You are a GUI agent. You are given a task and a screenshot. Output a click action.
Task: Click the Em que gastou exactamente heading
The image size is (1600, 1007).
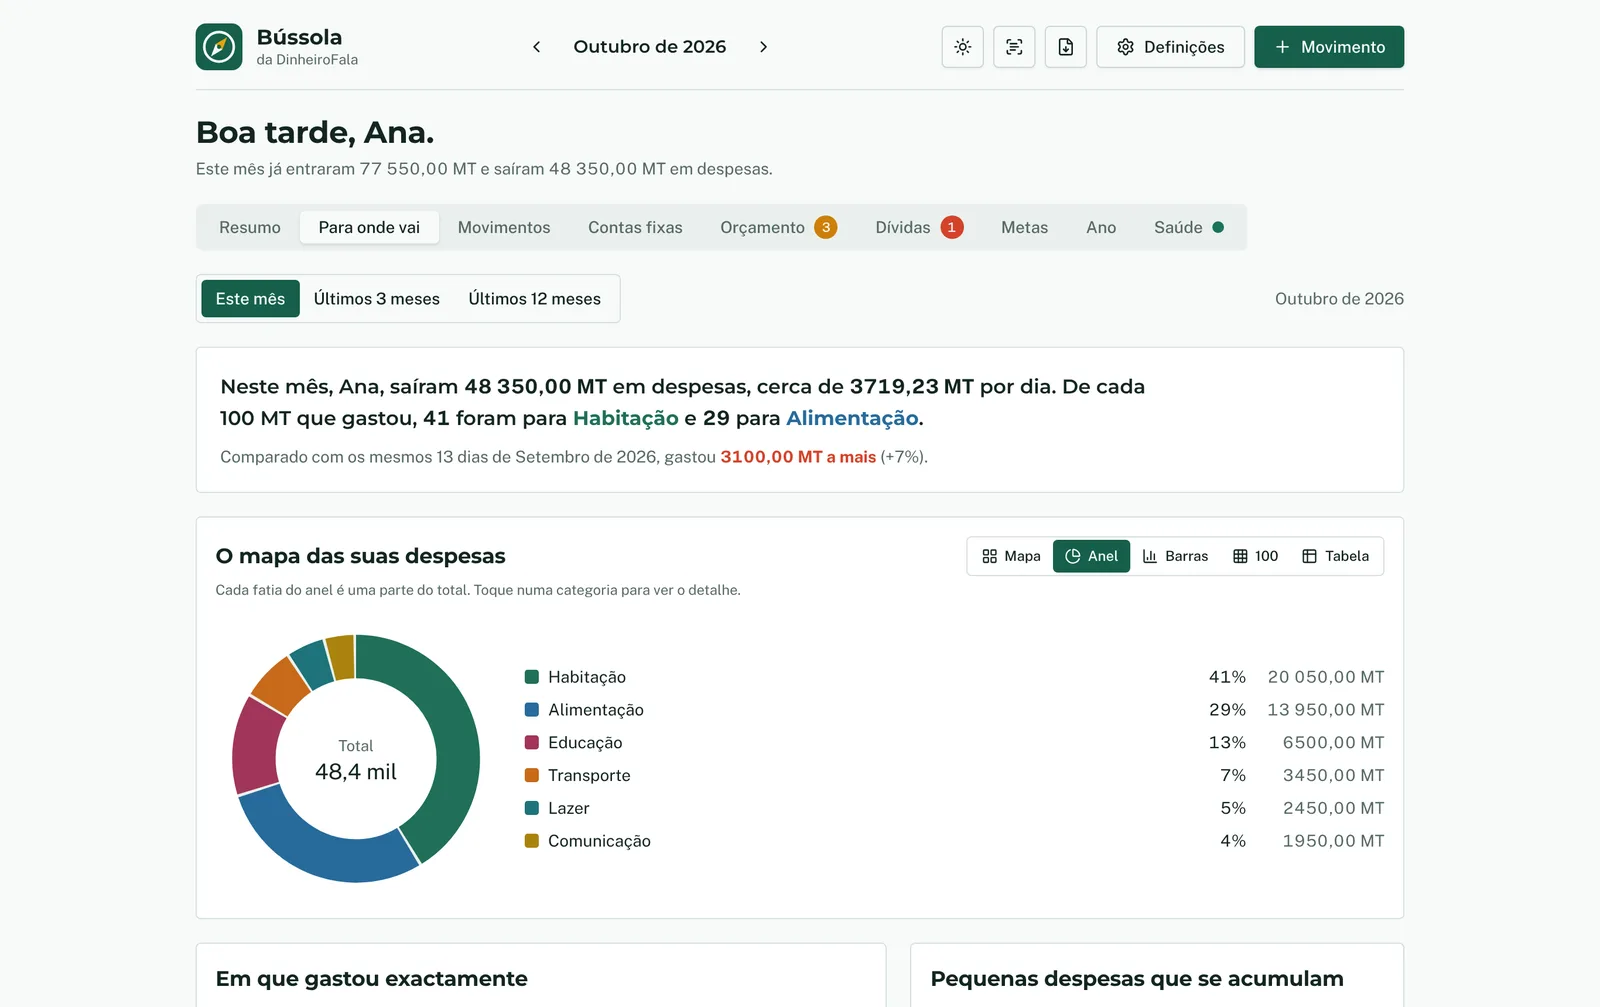pyautogui.click(x=372, y=979)
